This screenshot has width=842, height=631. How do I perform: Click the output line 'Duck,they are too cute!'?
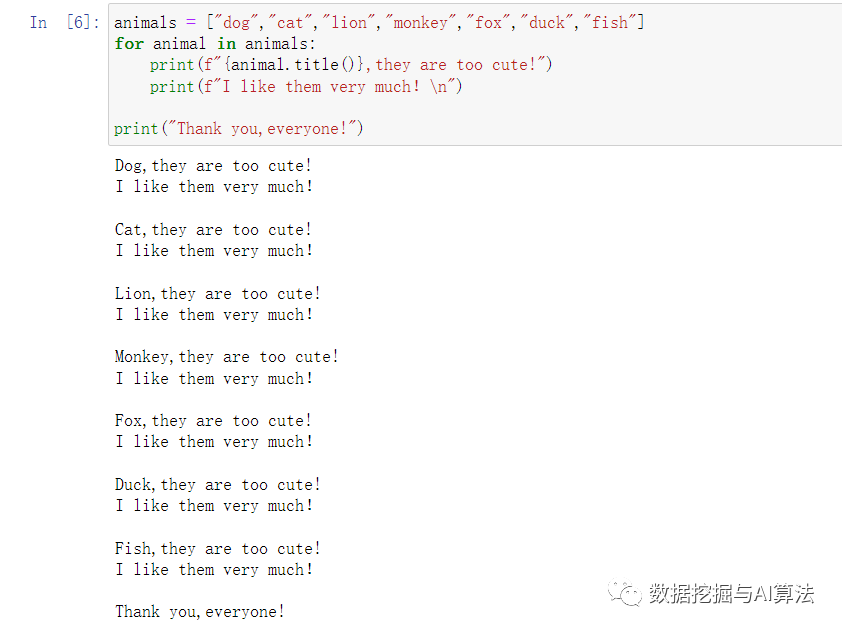[218, 485]
